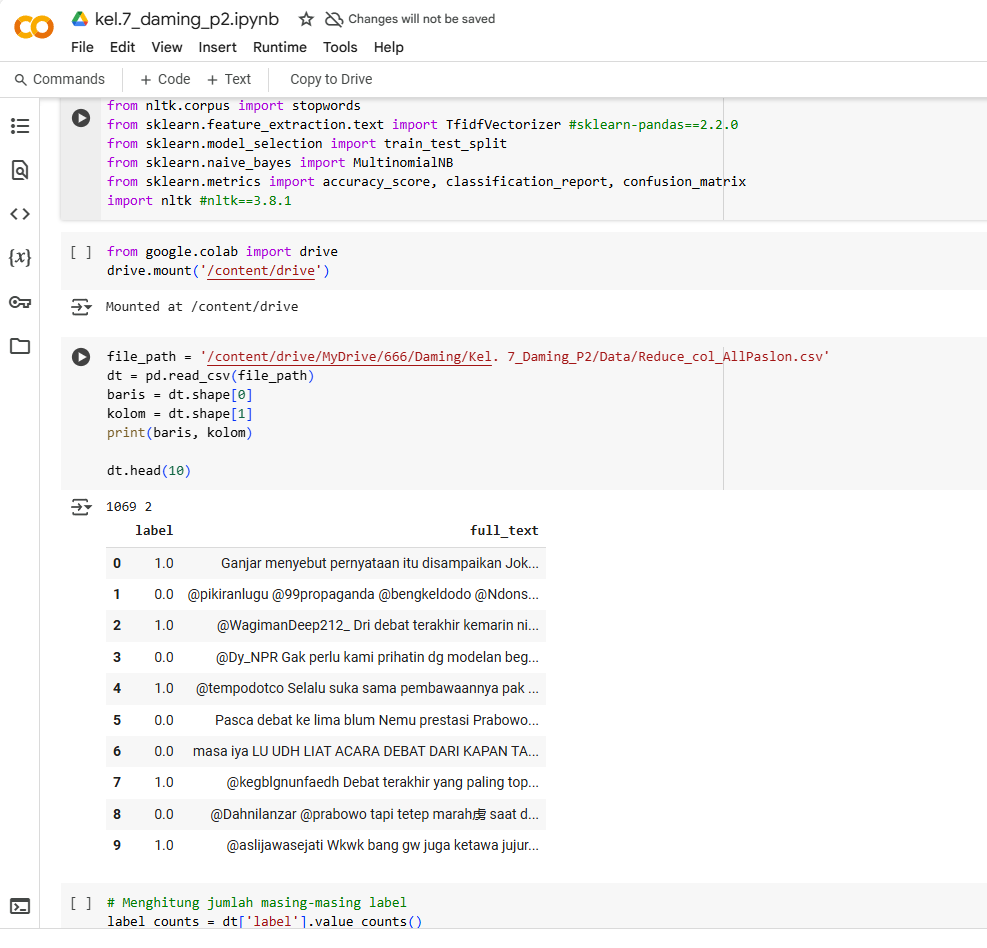This screenshot has width=987, height=948.
Task: Open the File menu
Action: (x=81, y=46)
